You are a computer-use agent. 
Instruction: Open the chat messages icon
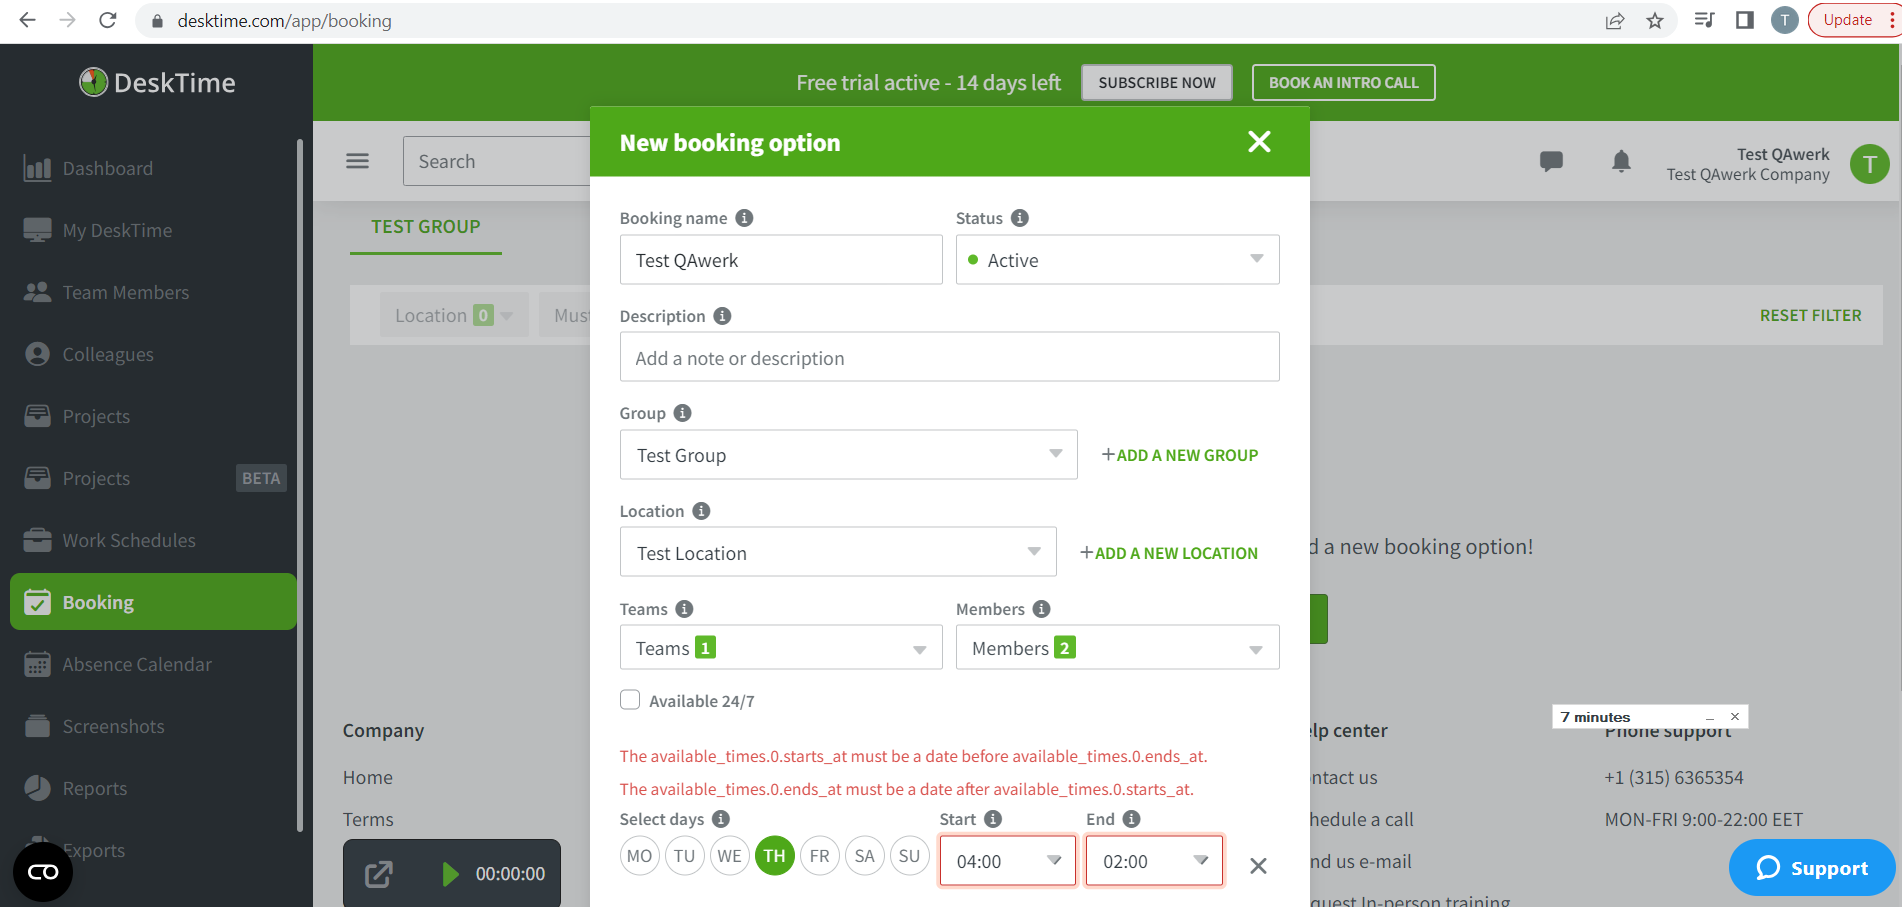point(1551,161)
